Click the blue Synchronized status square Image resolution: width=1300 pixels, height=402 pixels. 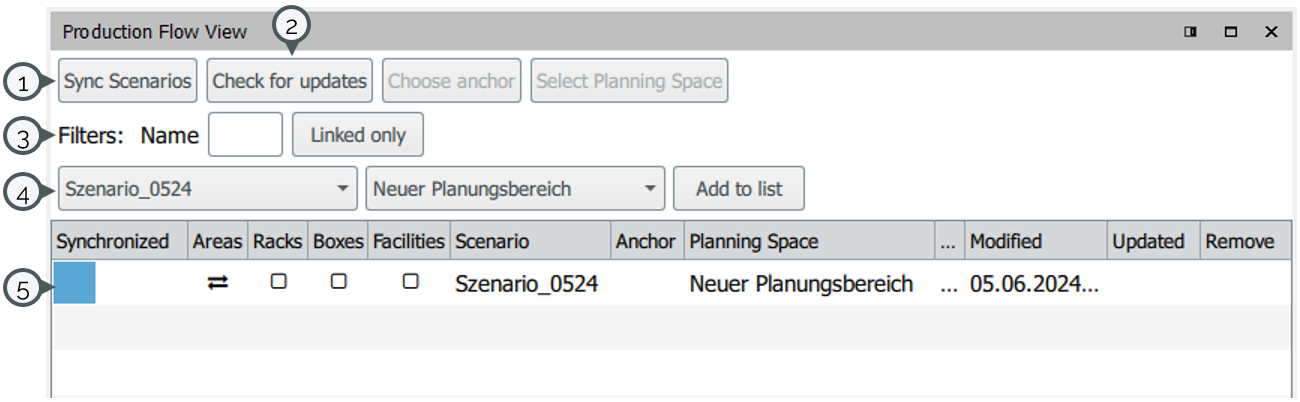pyautogui.click(x=75, y=283)
